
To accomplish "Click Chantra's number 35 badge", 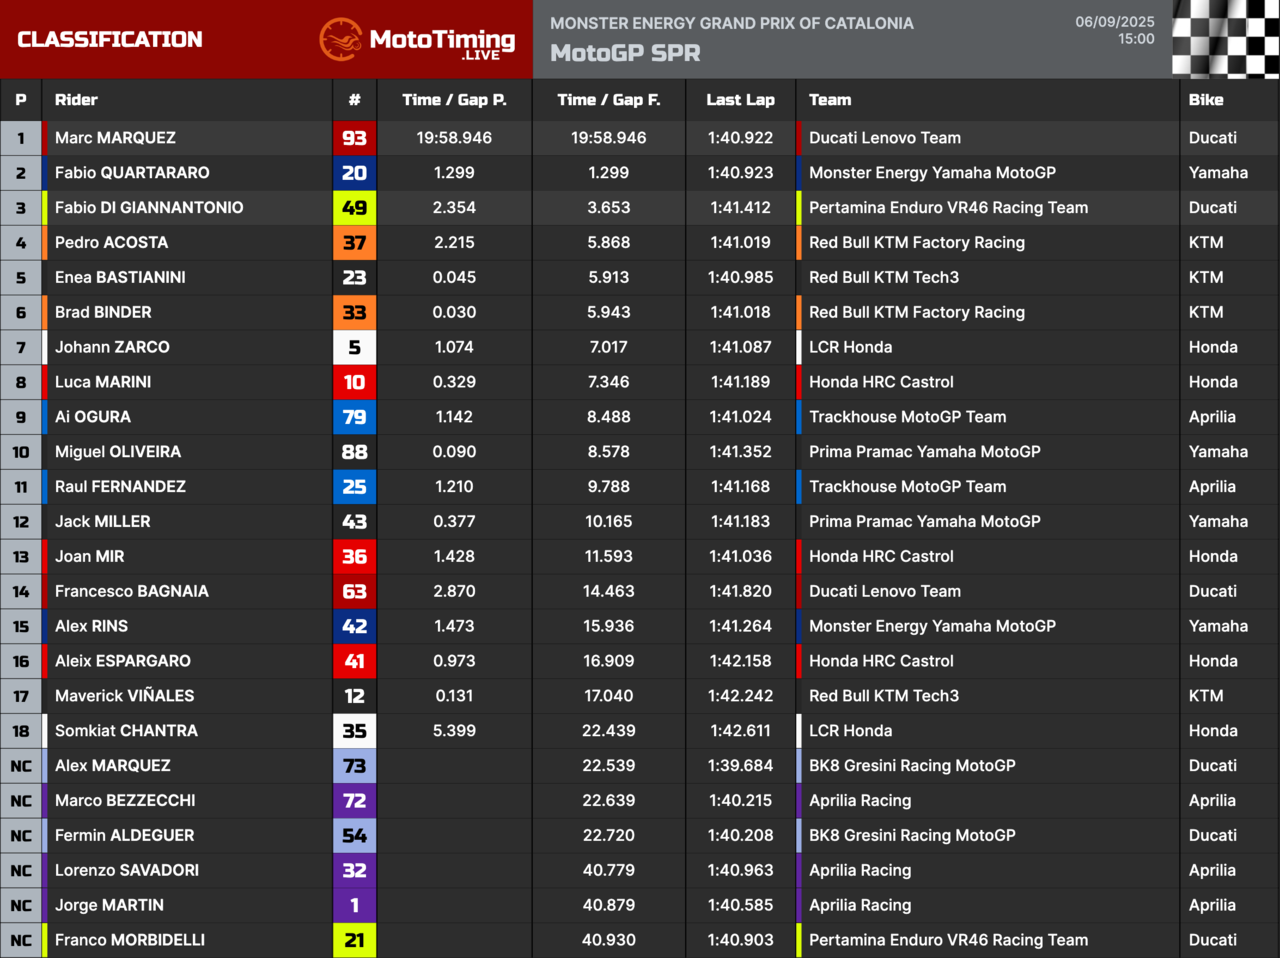I will 355,731.
